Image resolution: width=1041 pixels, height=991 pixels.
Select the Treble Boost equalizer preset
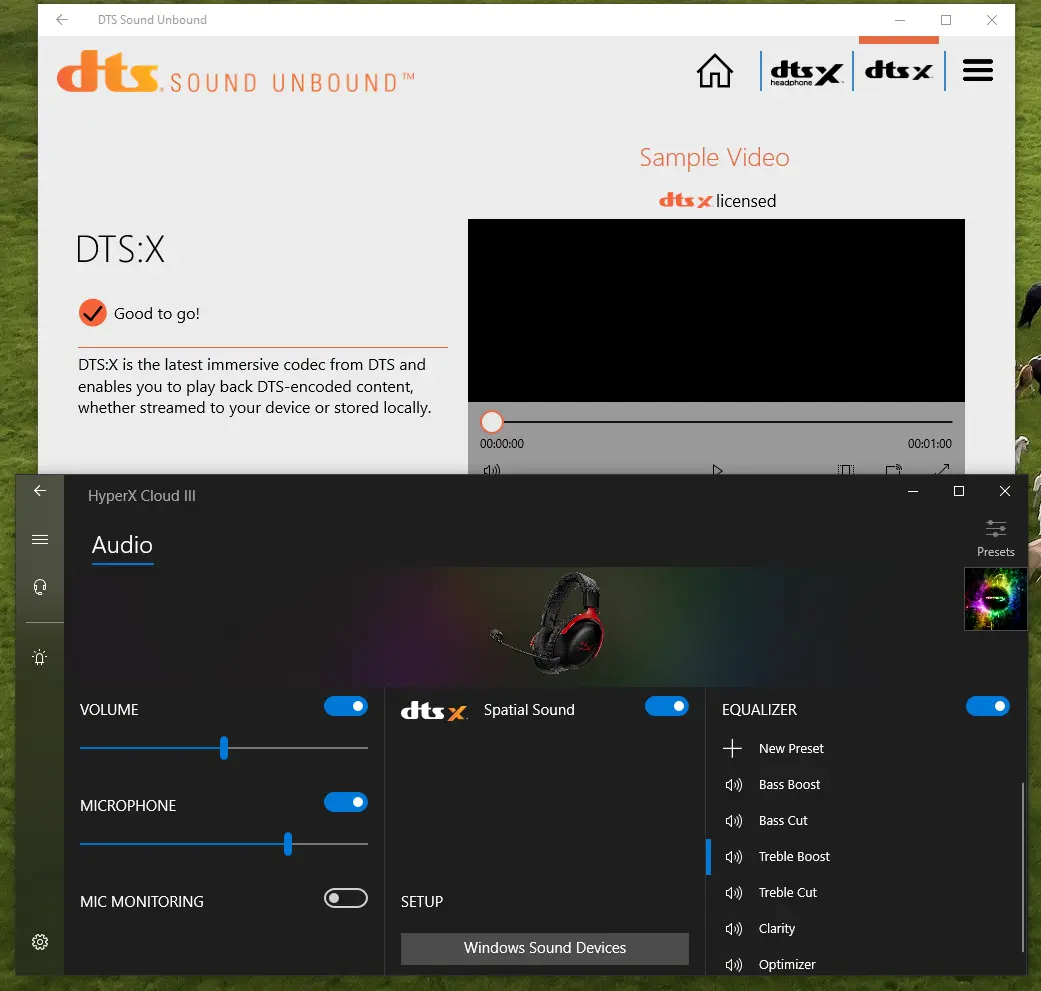[866, 856]
